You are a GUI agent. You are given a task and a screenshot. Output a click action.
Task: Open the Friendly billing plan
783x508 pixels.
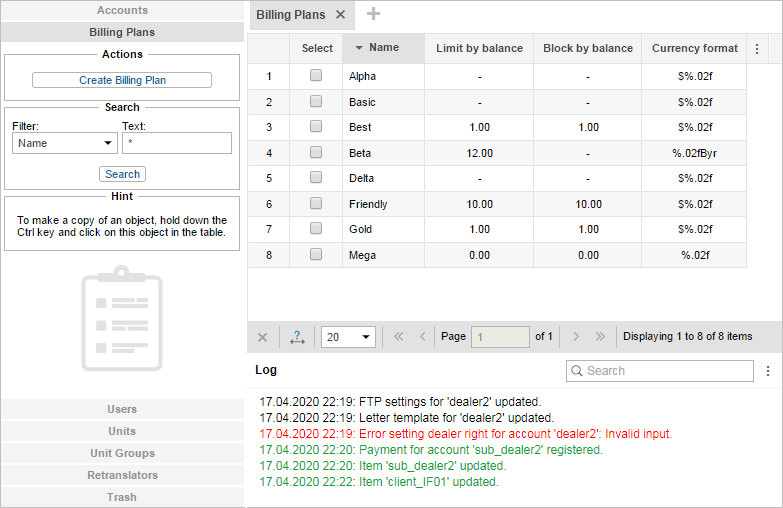[x=368, y=204]
